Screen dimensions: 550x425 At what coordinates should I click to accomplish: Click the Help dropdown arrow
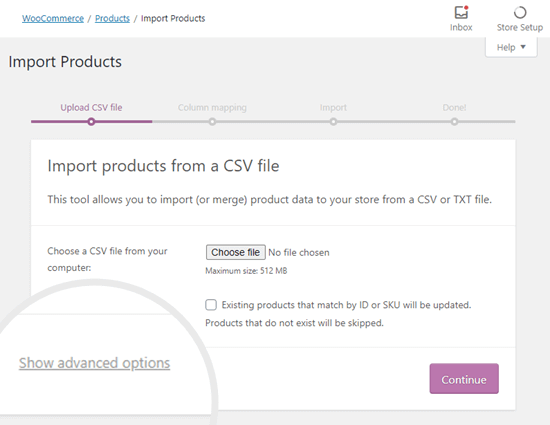[523, 47]
